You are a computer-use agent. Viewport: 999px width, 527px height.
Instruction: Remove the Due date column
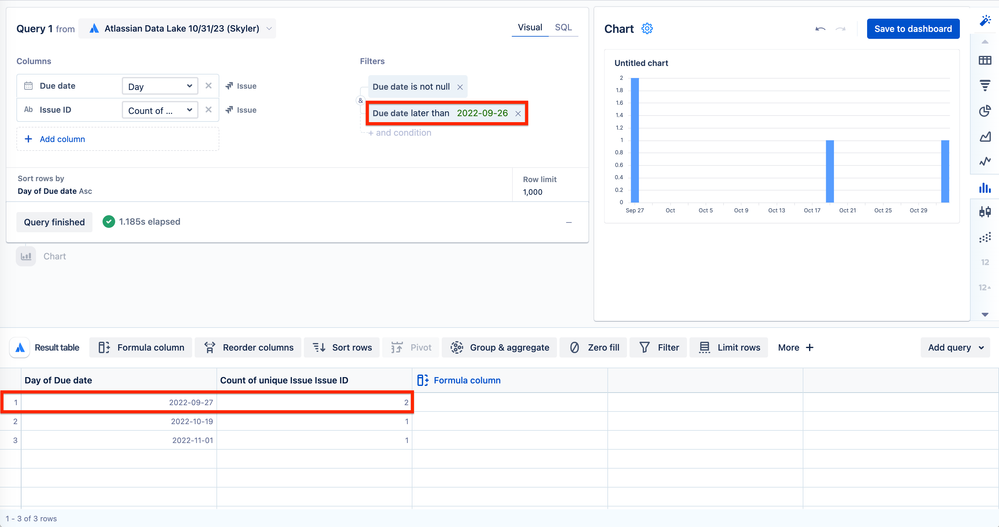(208, 85)
